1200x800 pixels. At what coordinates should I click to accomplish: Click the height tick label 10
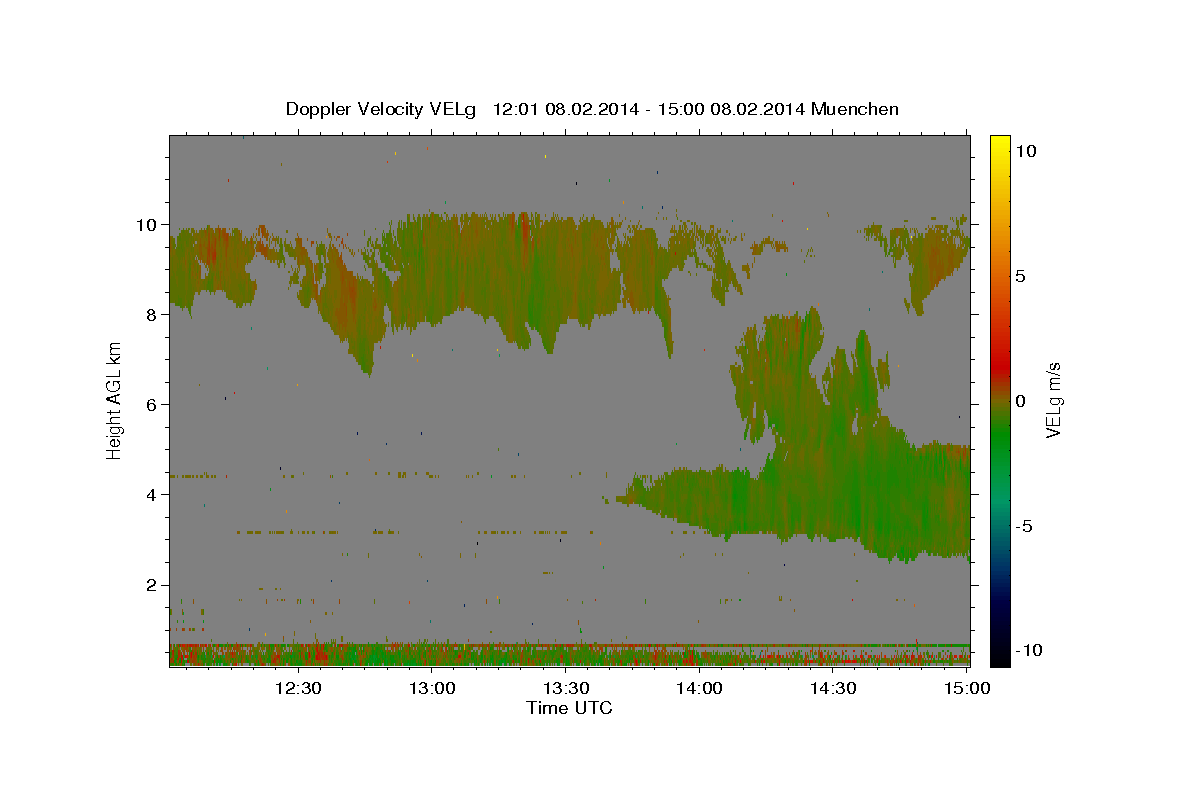point(148,225)
